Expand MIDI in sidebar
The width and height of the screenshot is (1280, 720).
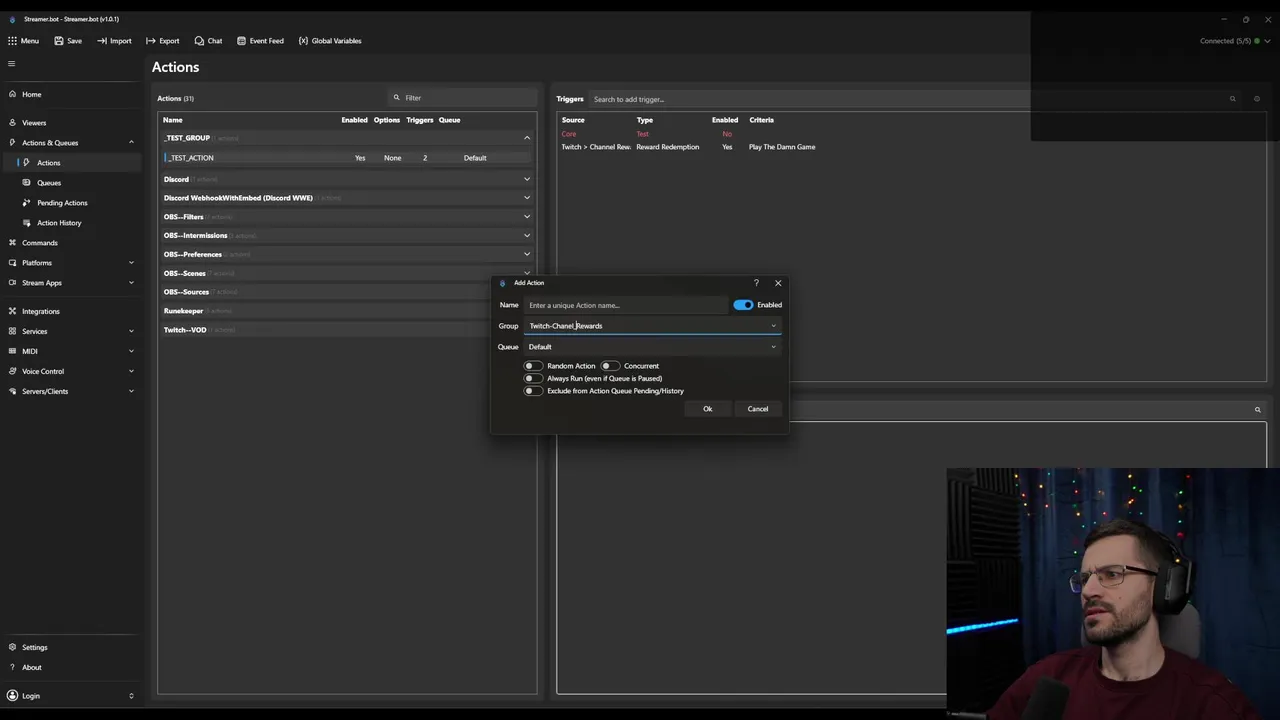(131, 351)
